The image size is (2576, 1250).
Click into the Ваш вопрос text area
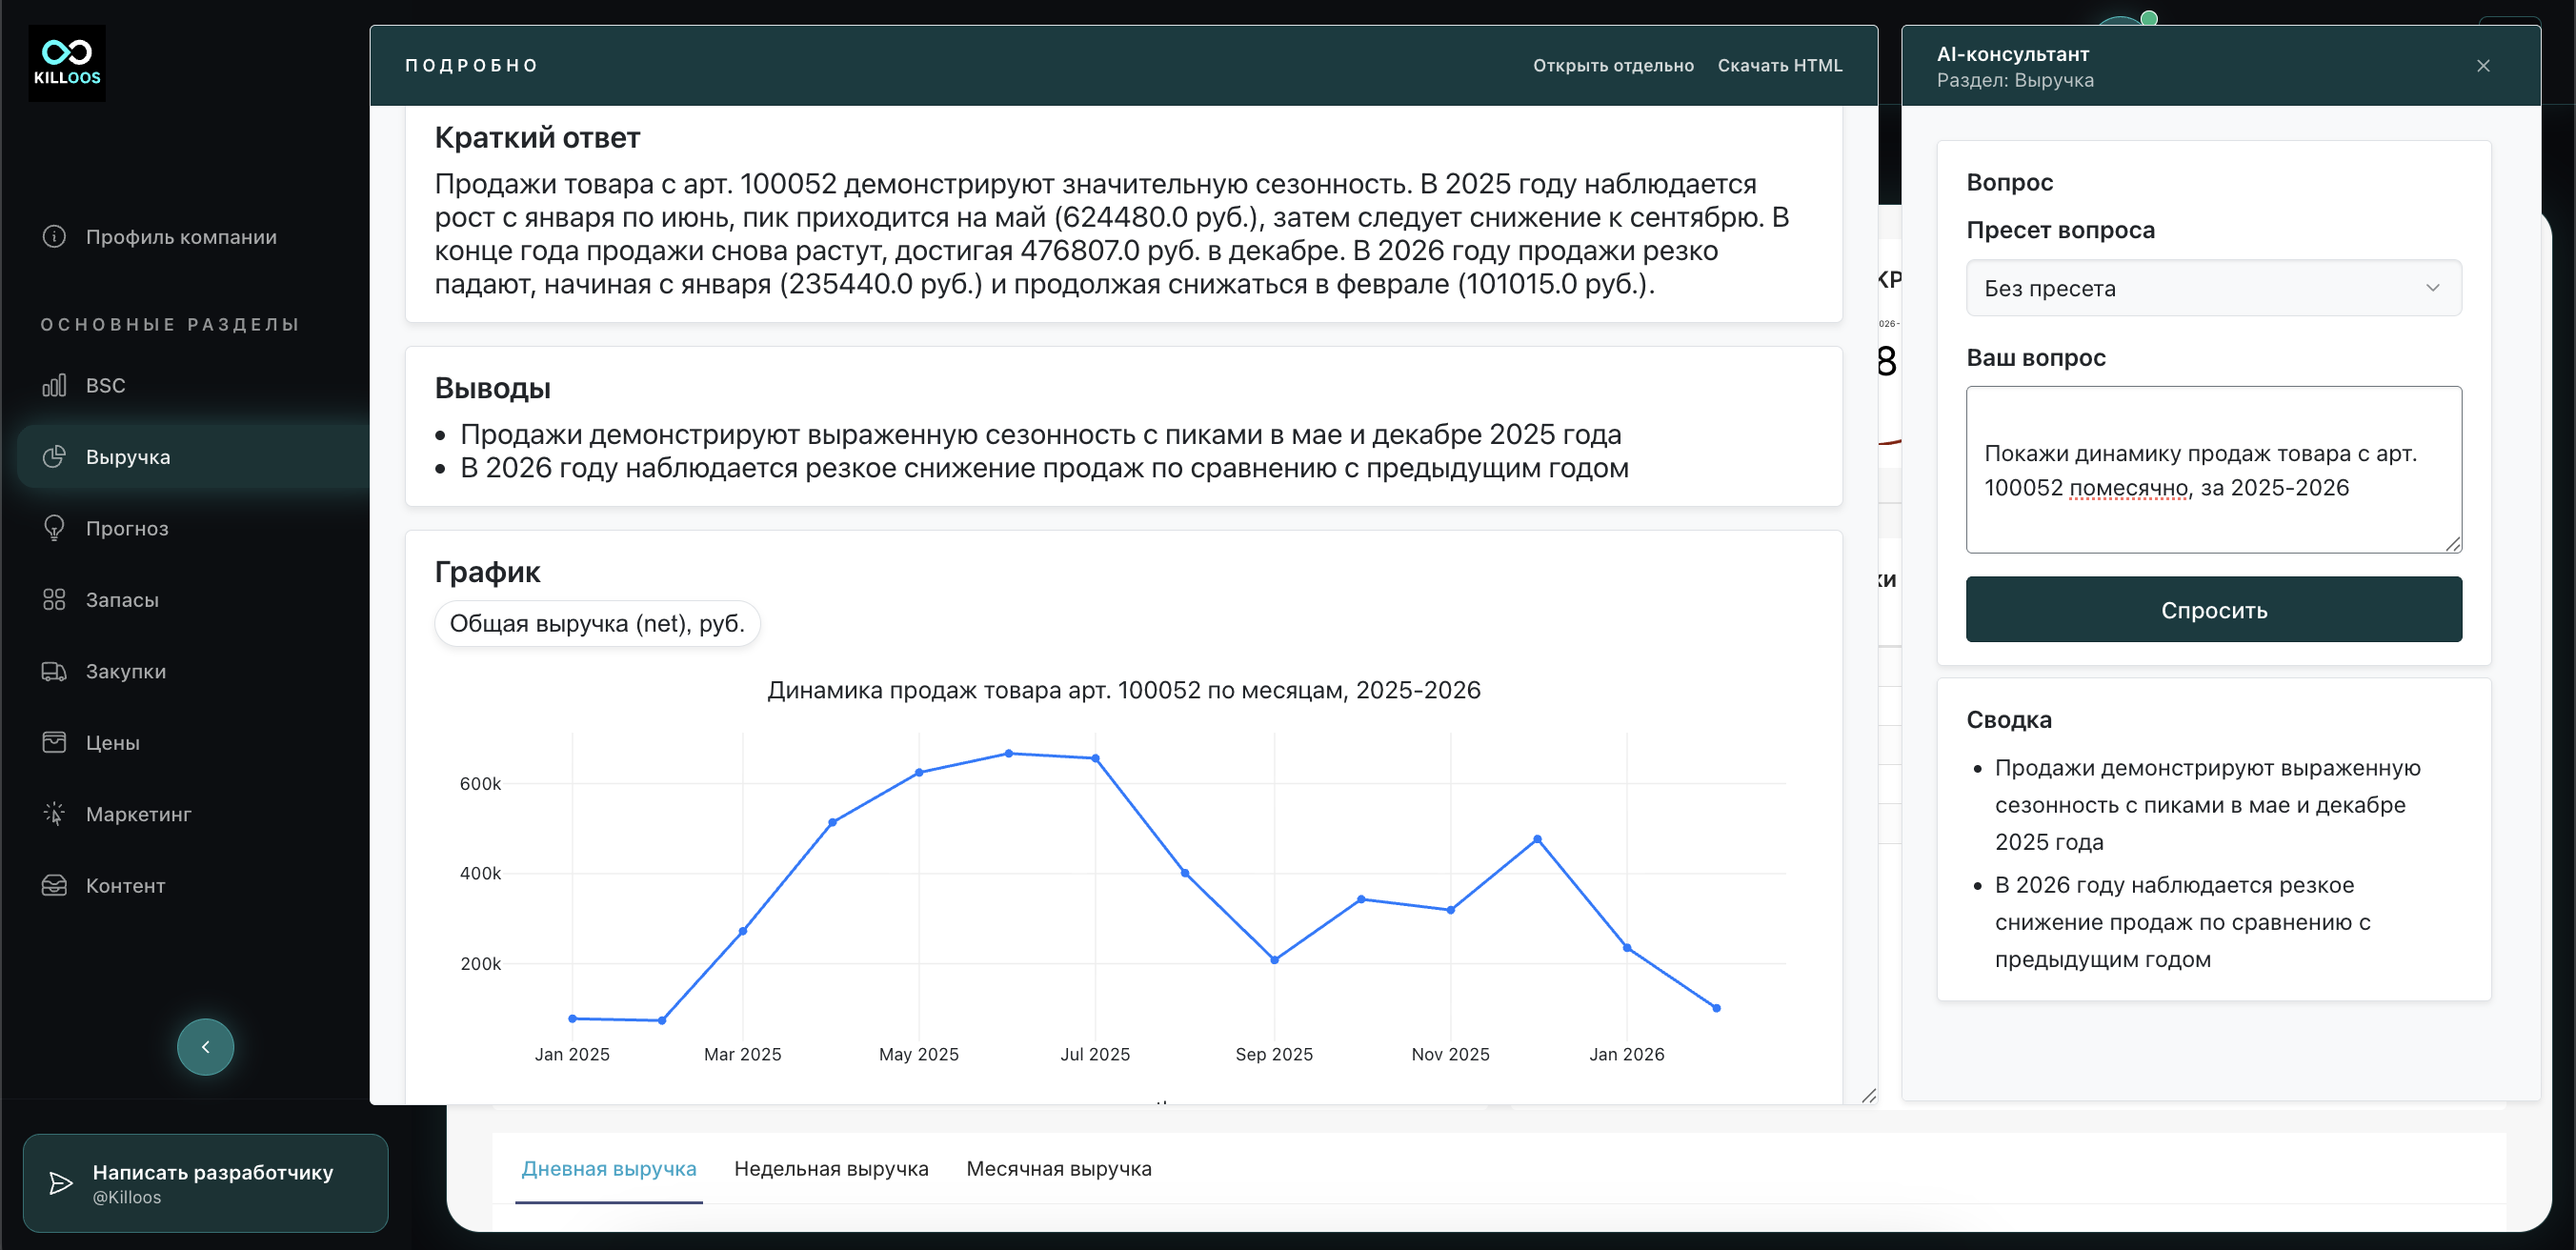coord(2213,470)
